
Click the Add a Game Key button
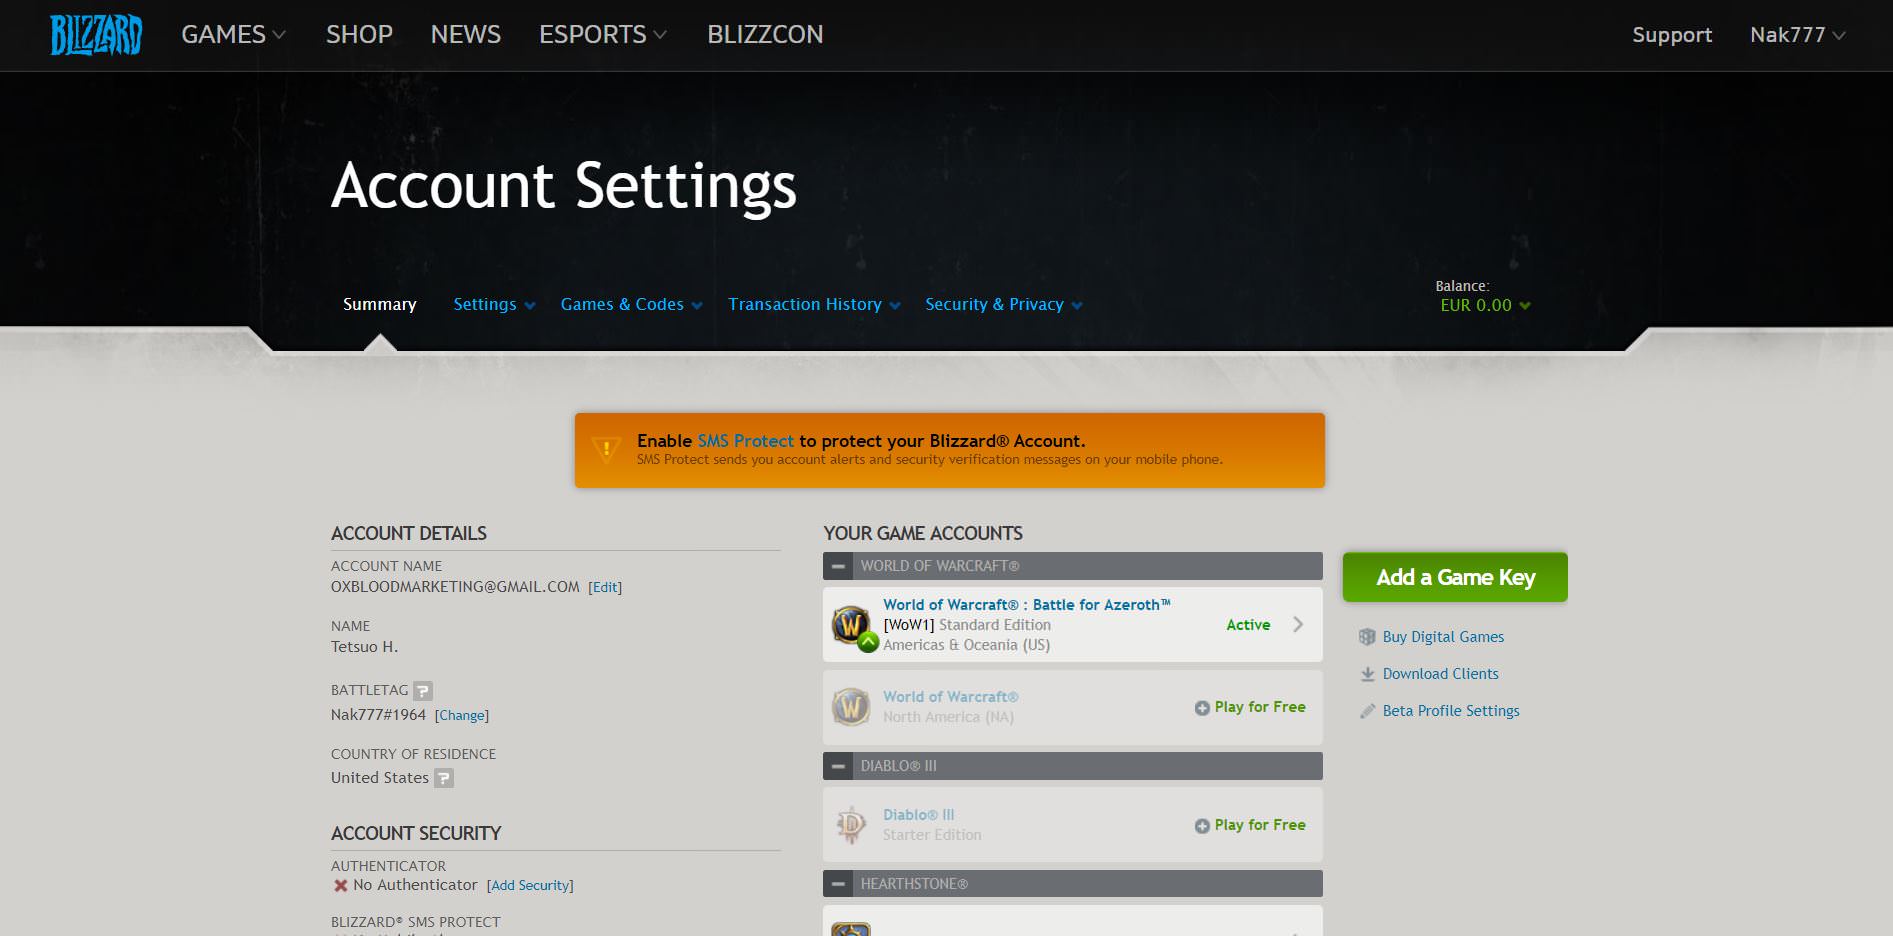point(1455,577)
